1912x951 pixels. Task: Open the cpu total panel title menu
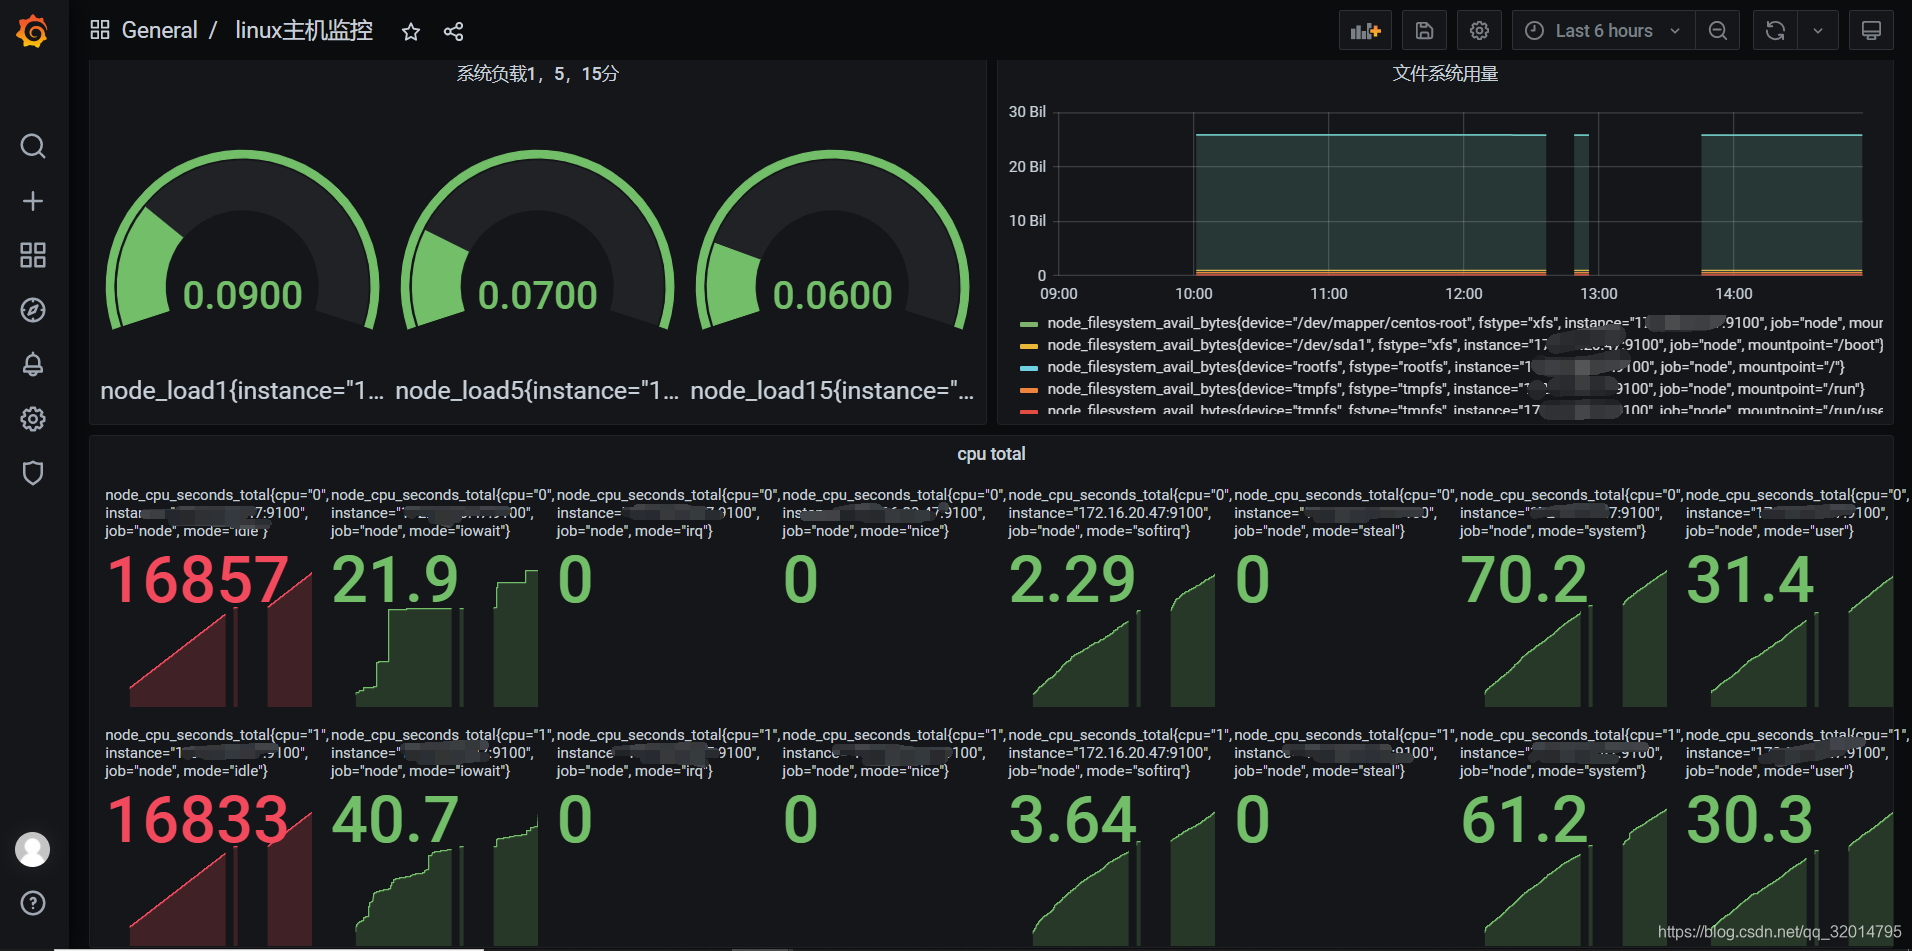pos(991,454)
